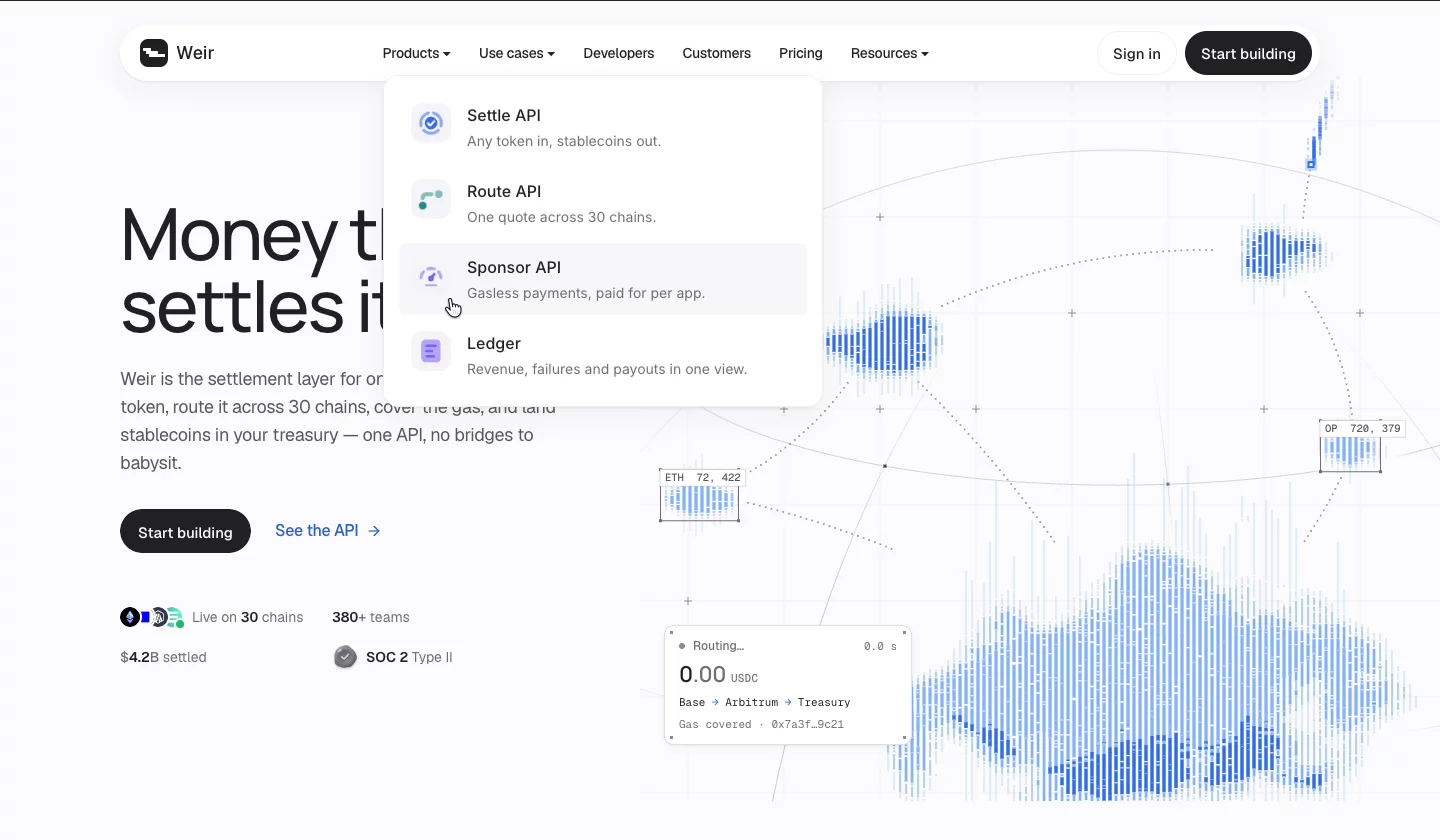Click the 380+ teams stat
Screen dimensions: 1440x840
point(371,617)
